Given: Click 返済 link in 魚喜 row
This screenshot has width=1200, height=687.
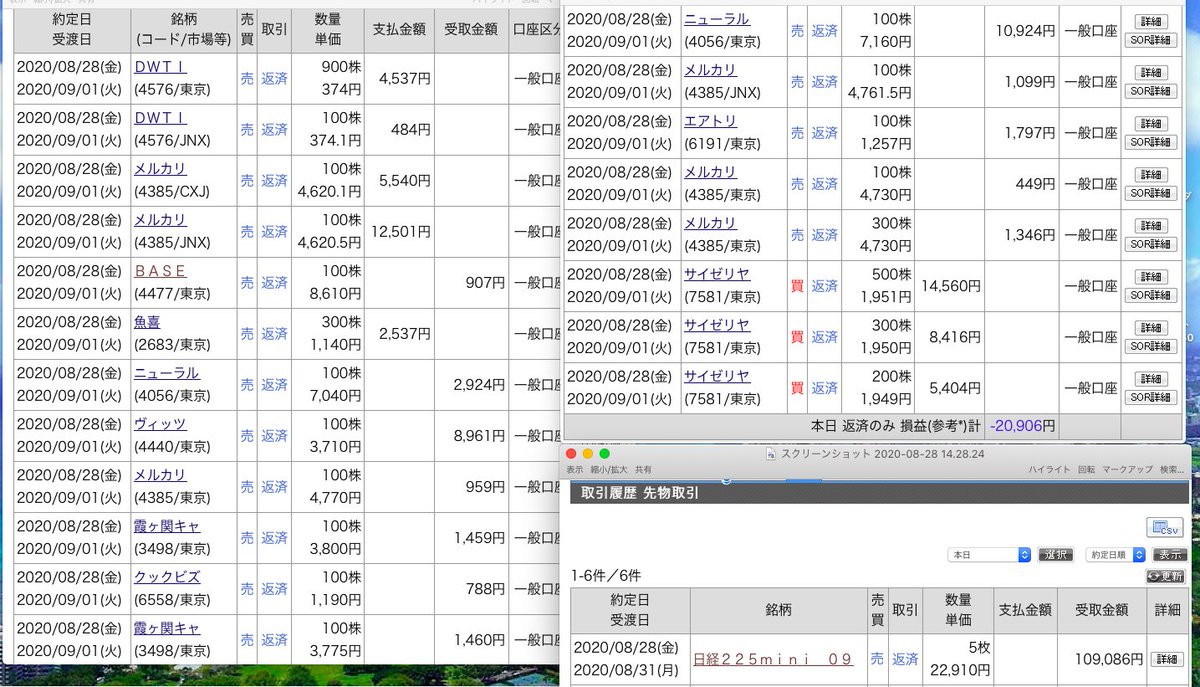Looking at the screenshot, I should [274, 334].
